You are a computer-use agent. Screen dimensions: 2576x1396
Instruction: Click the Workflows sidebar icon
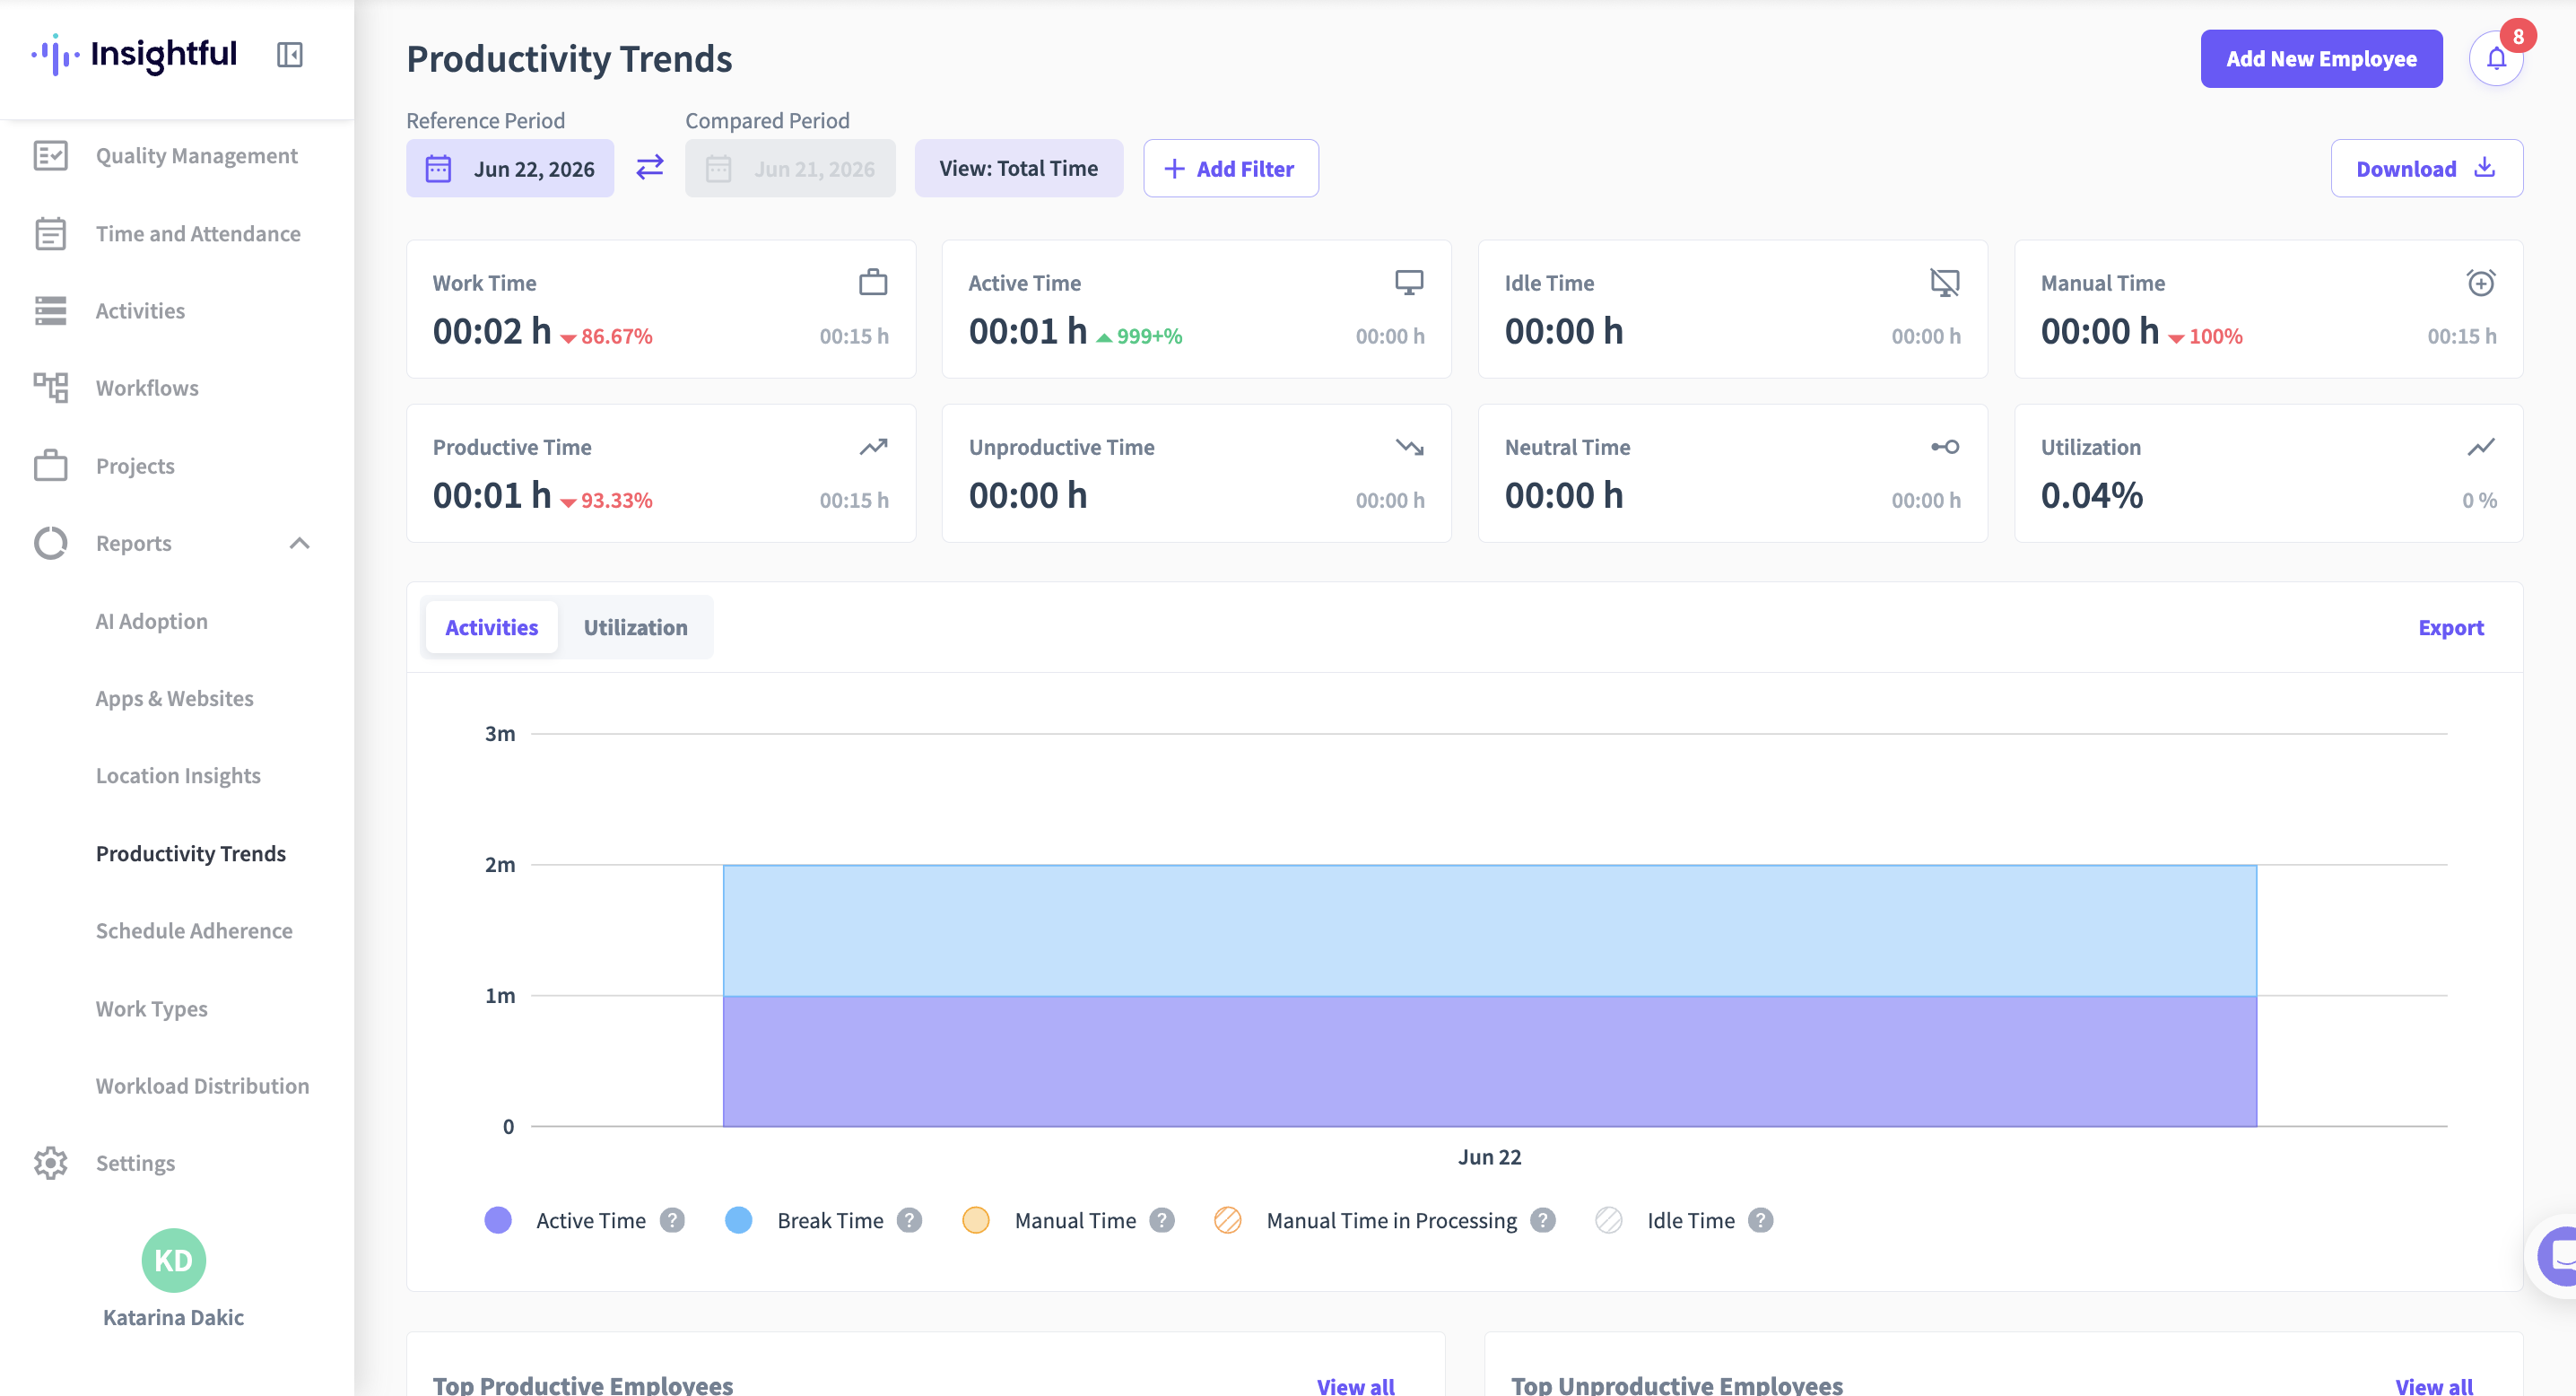(x=50, y=388)
